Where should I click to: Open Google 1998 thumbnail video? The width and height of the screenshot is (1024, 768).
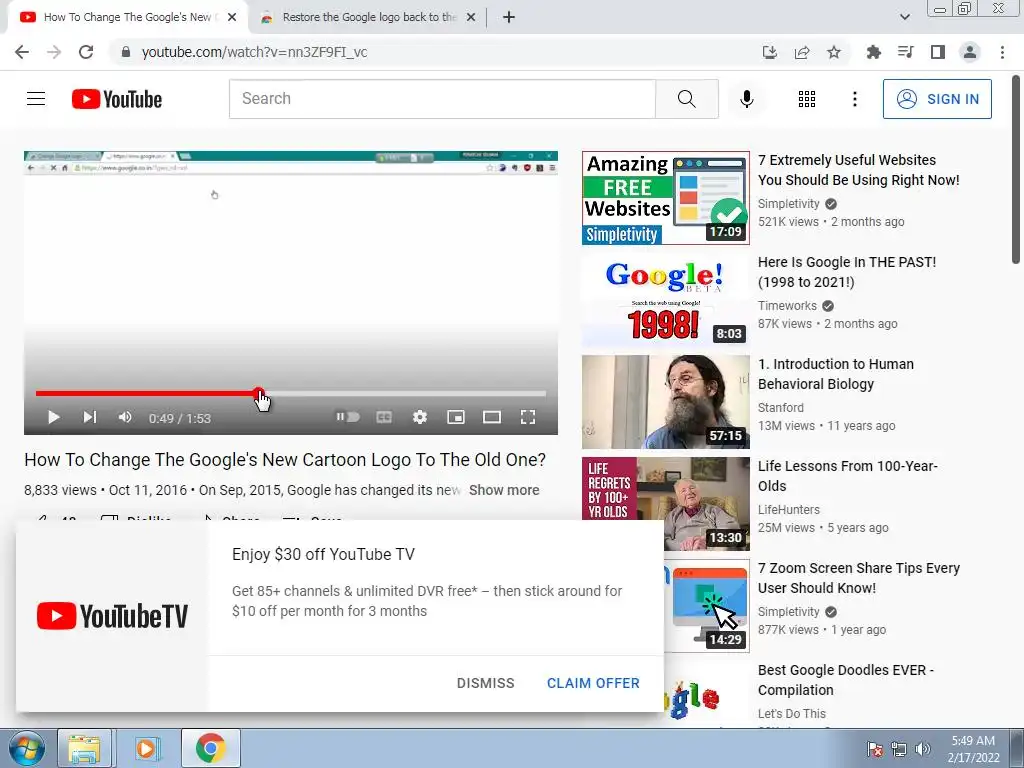coord(665,300)
